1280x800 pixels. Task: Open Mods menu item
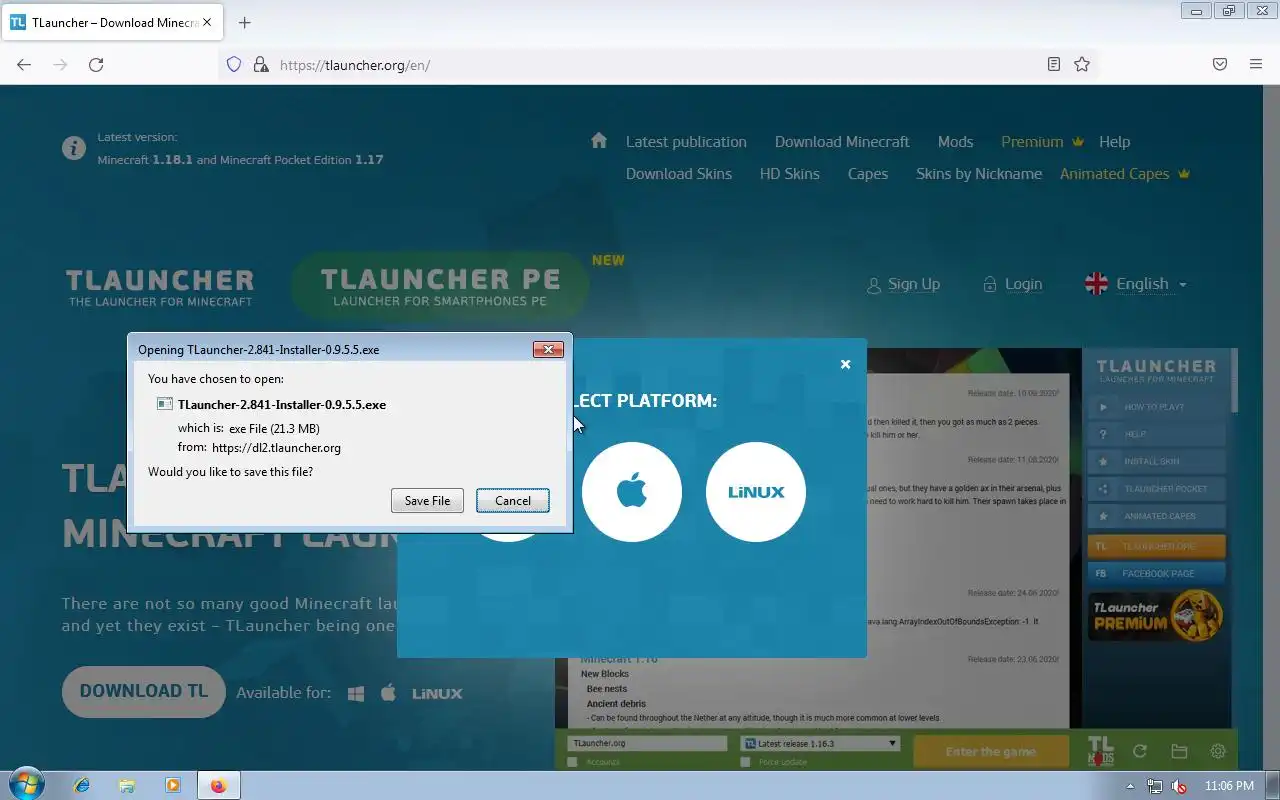(x=955, y=142)
